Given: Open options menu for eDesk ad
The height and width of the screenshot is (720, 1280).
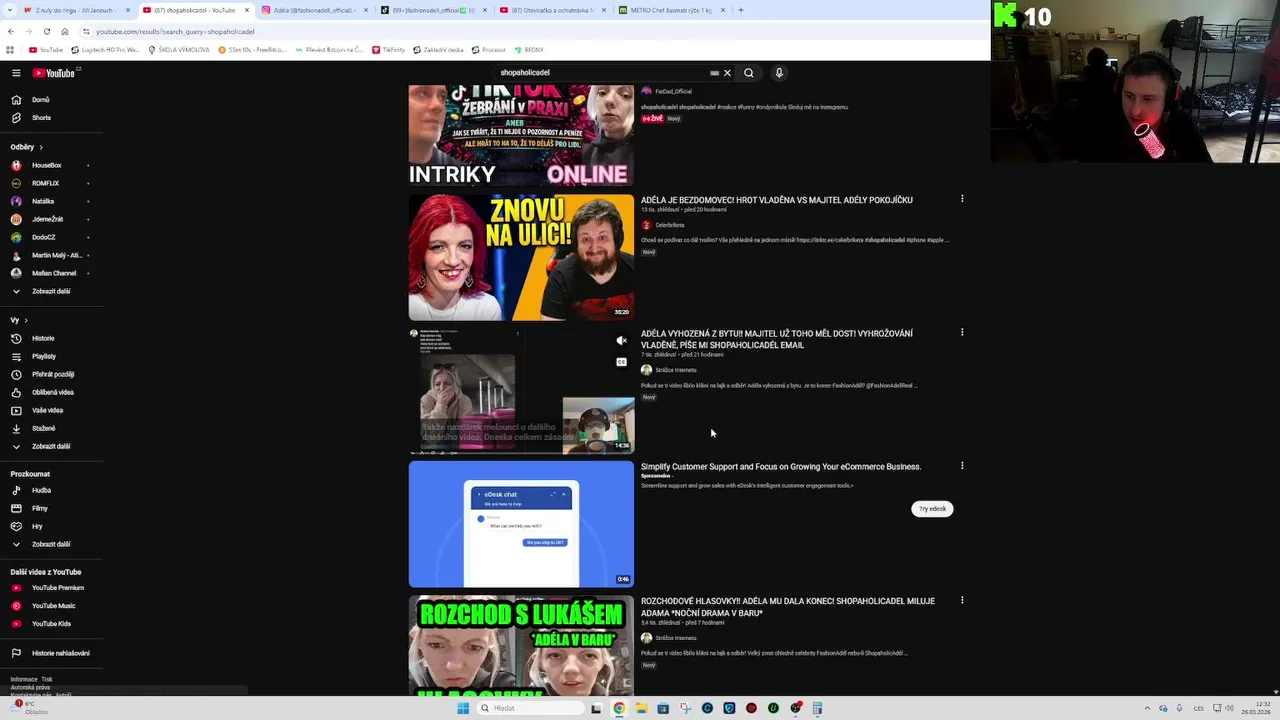Looking at the screenshot, I should coord(962,466).
